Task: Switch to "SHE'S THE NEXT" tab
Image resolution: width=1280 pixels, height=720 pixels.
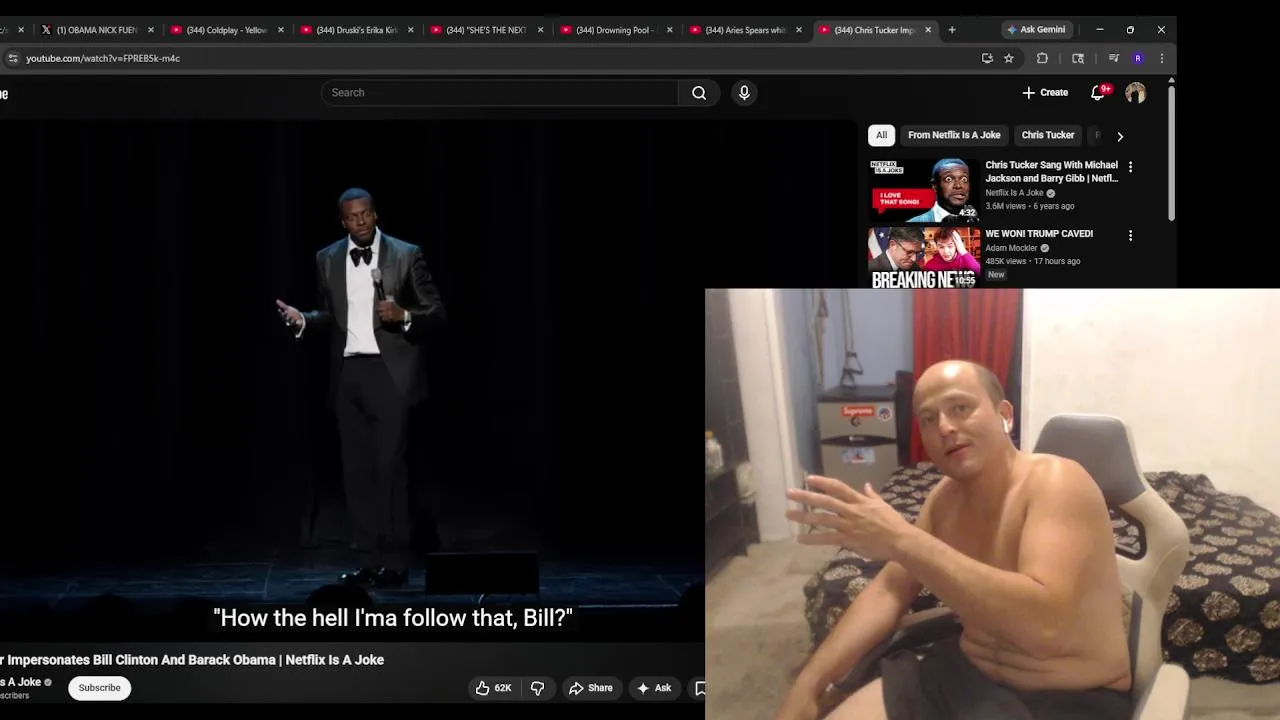Action: coord(486,30)
